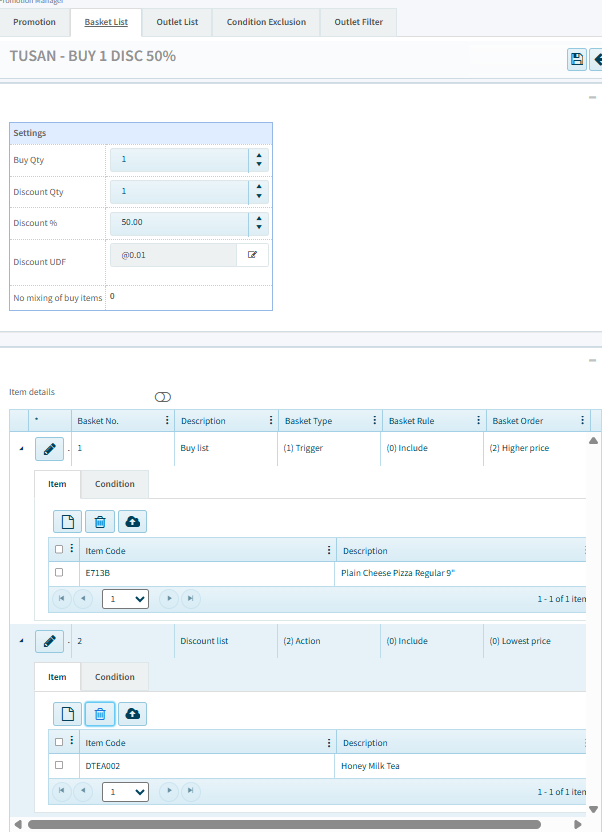Switch to the Outlet List tab
The image size is (602, 832).
tap(177, 22)
